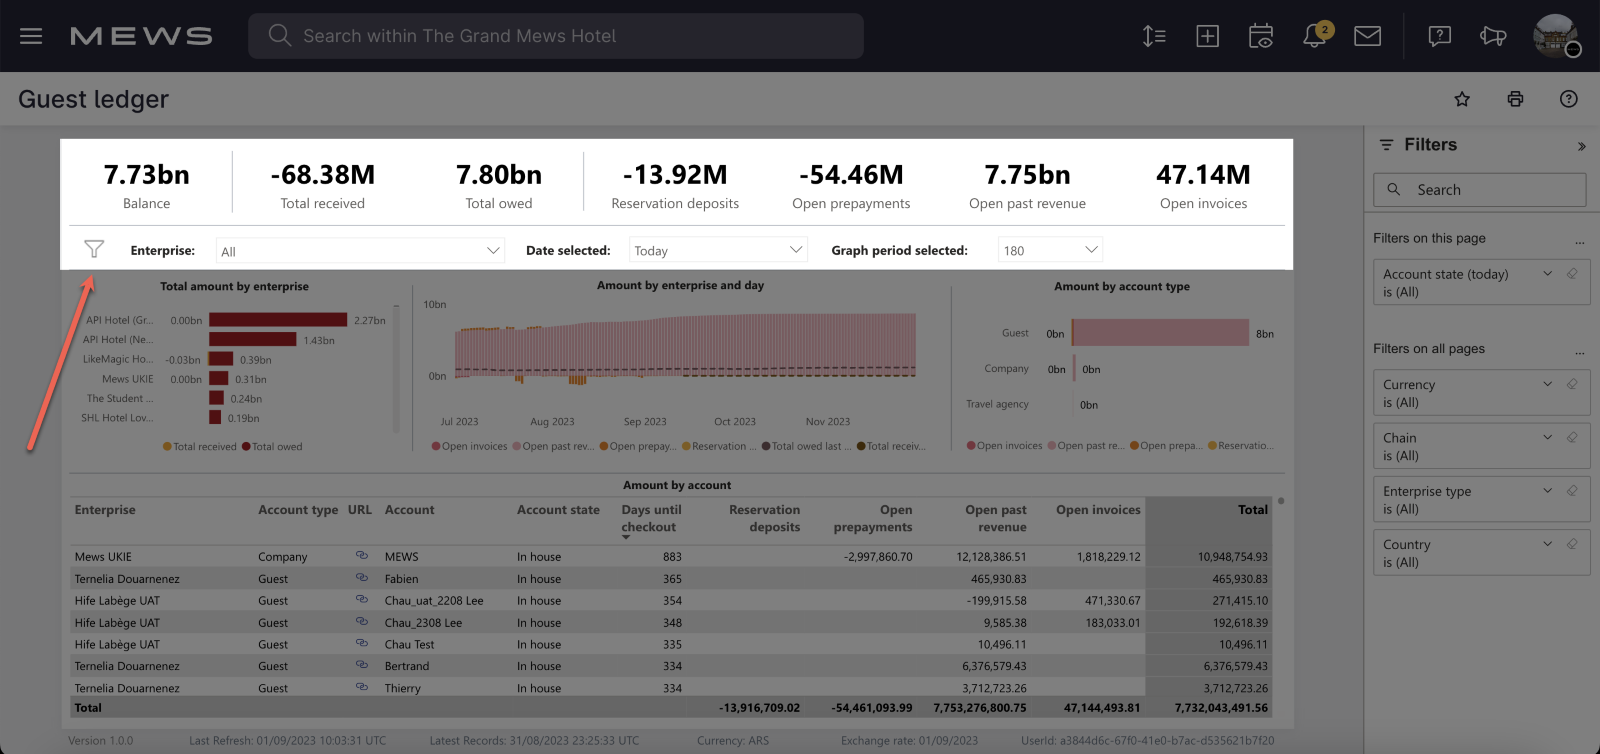Open more options for Filters on all pages
This screenshot has height=754, width=1600.
point(1580,350)
